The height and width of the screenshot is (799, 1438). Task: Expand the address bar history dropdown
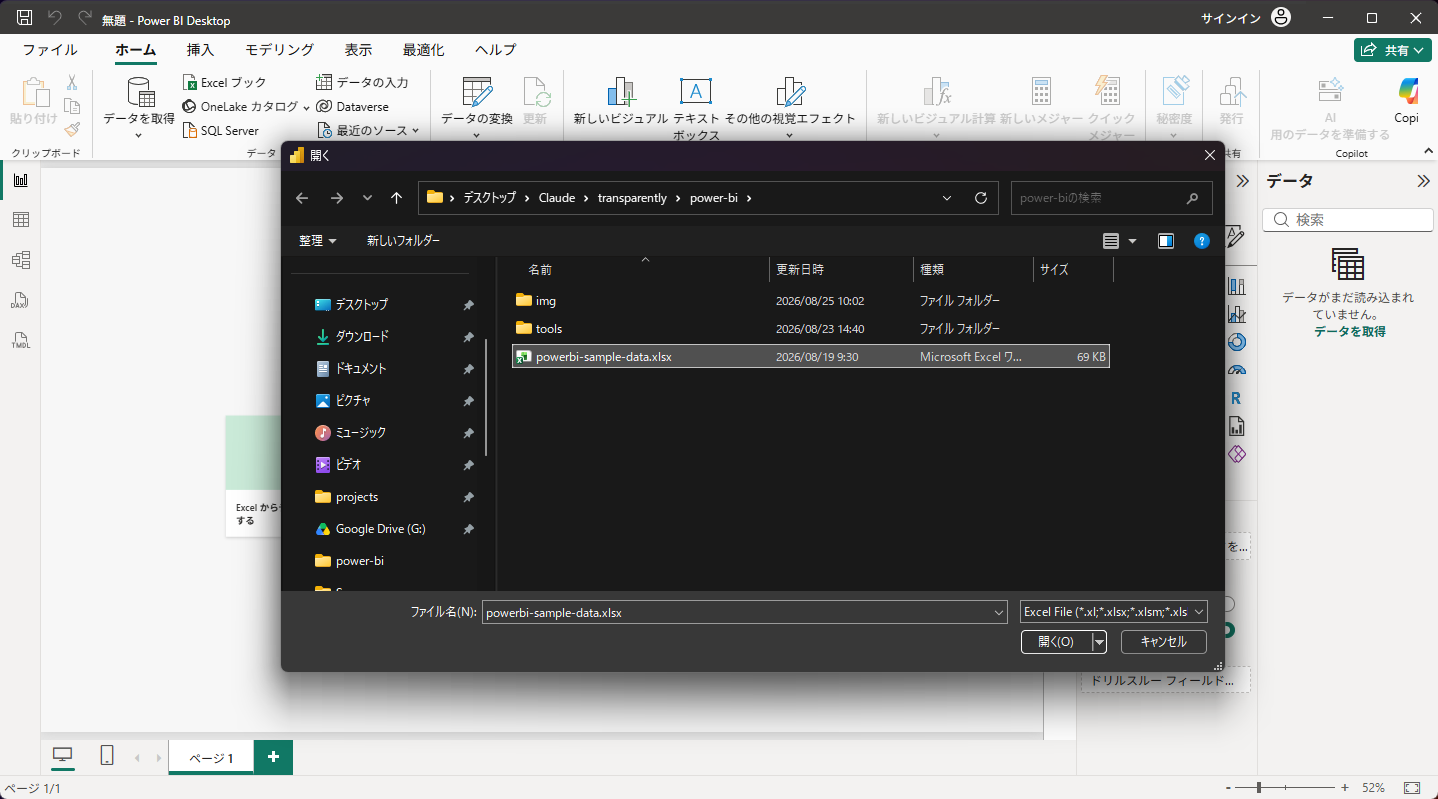[947, 198]
